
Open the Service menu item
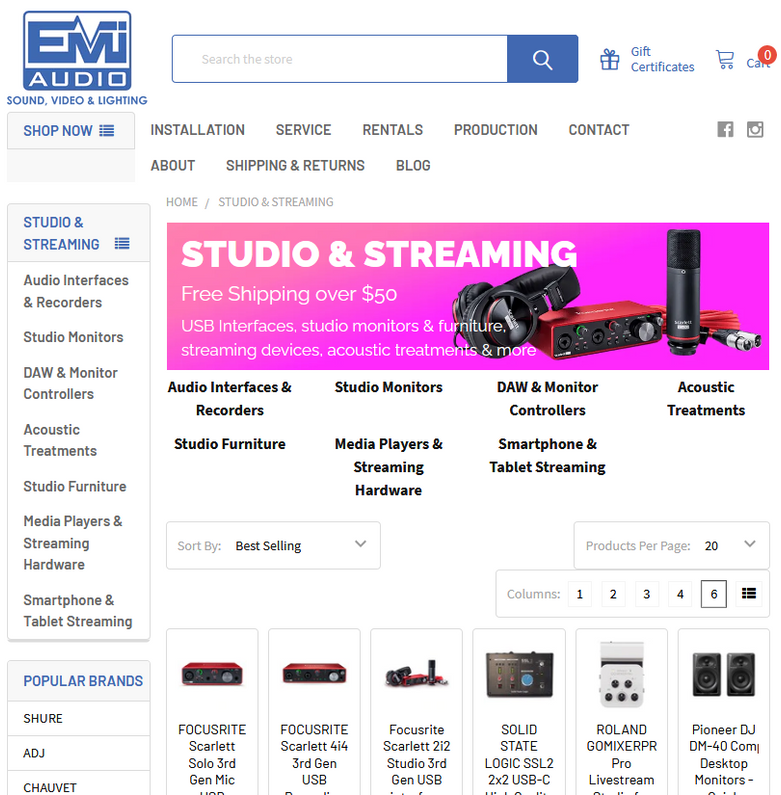pyautogui.click(x=303, y=130)
